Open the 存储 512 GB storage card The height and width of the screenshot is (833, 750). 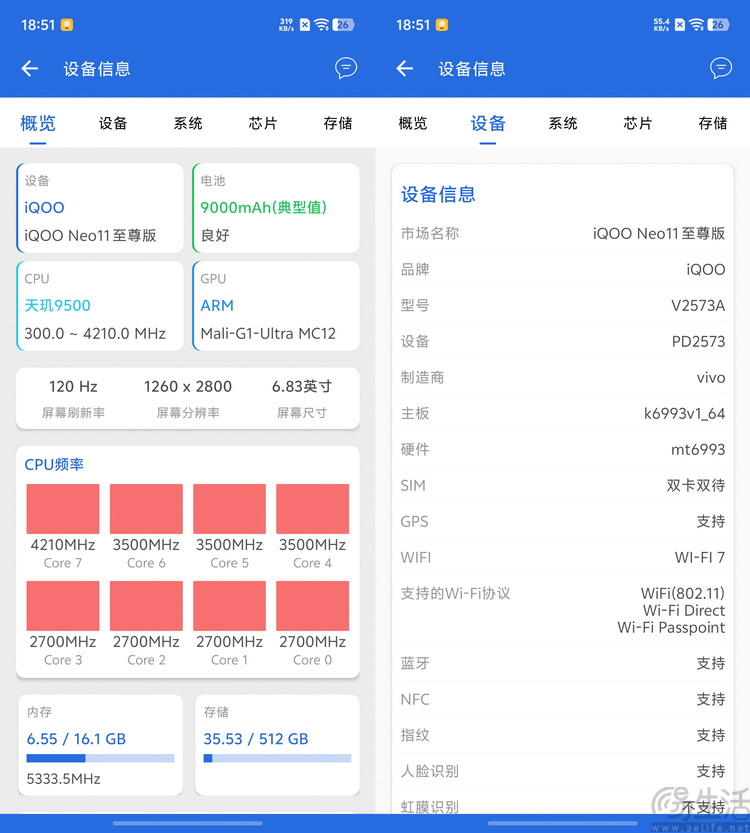277,745
